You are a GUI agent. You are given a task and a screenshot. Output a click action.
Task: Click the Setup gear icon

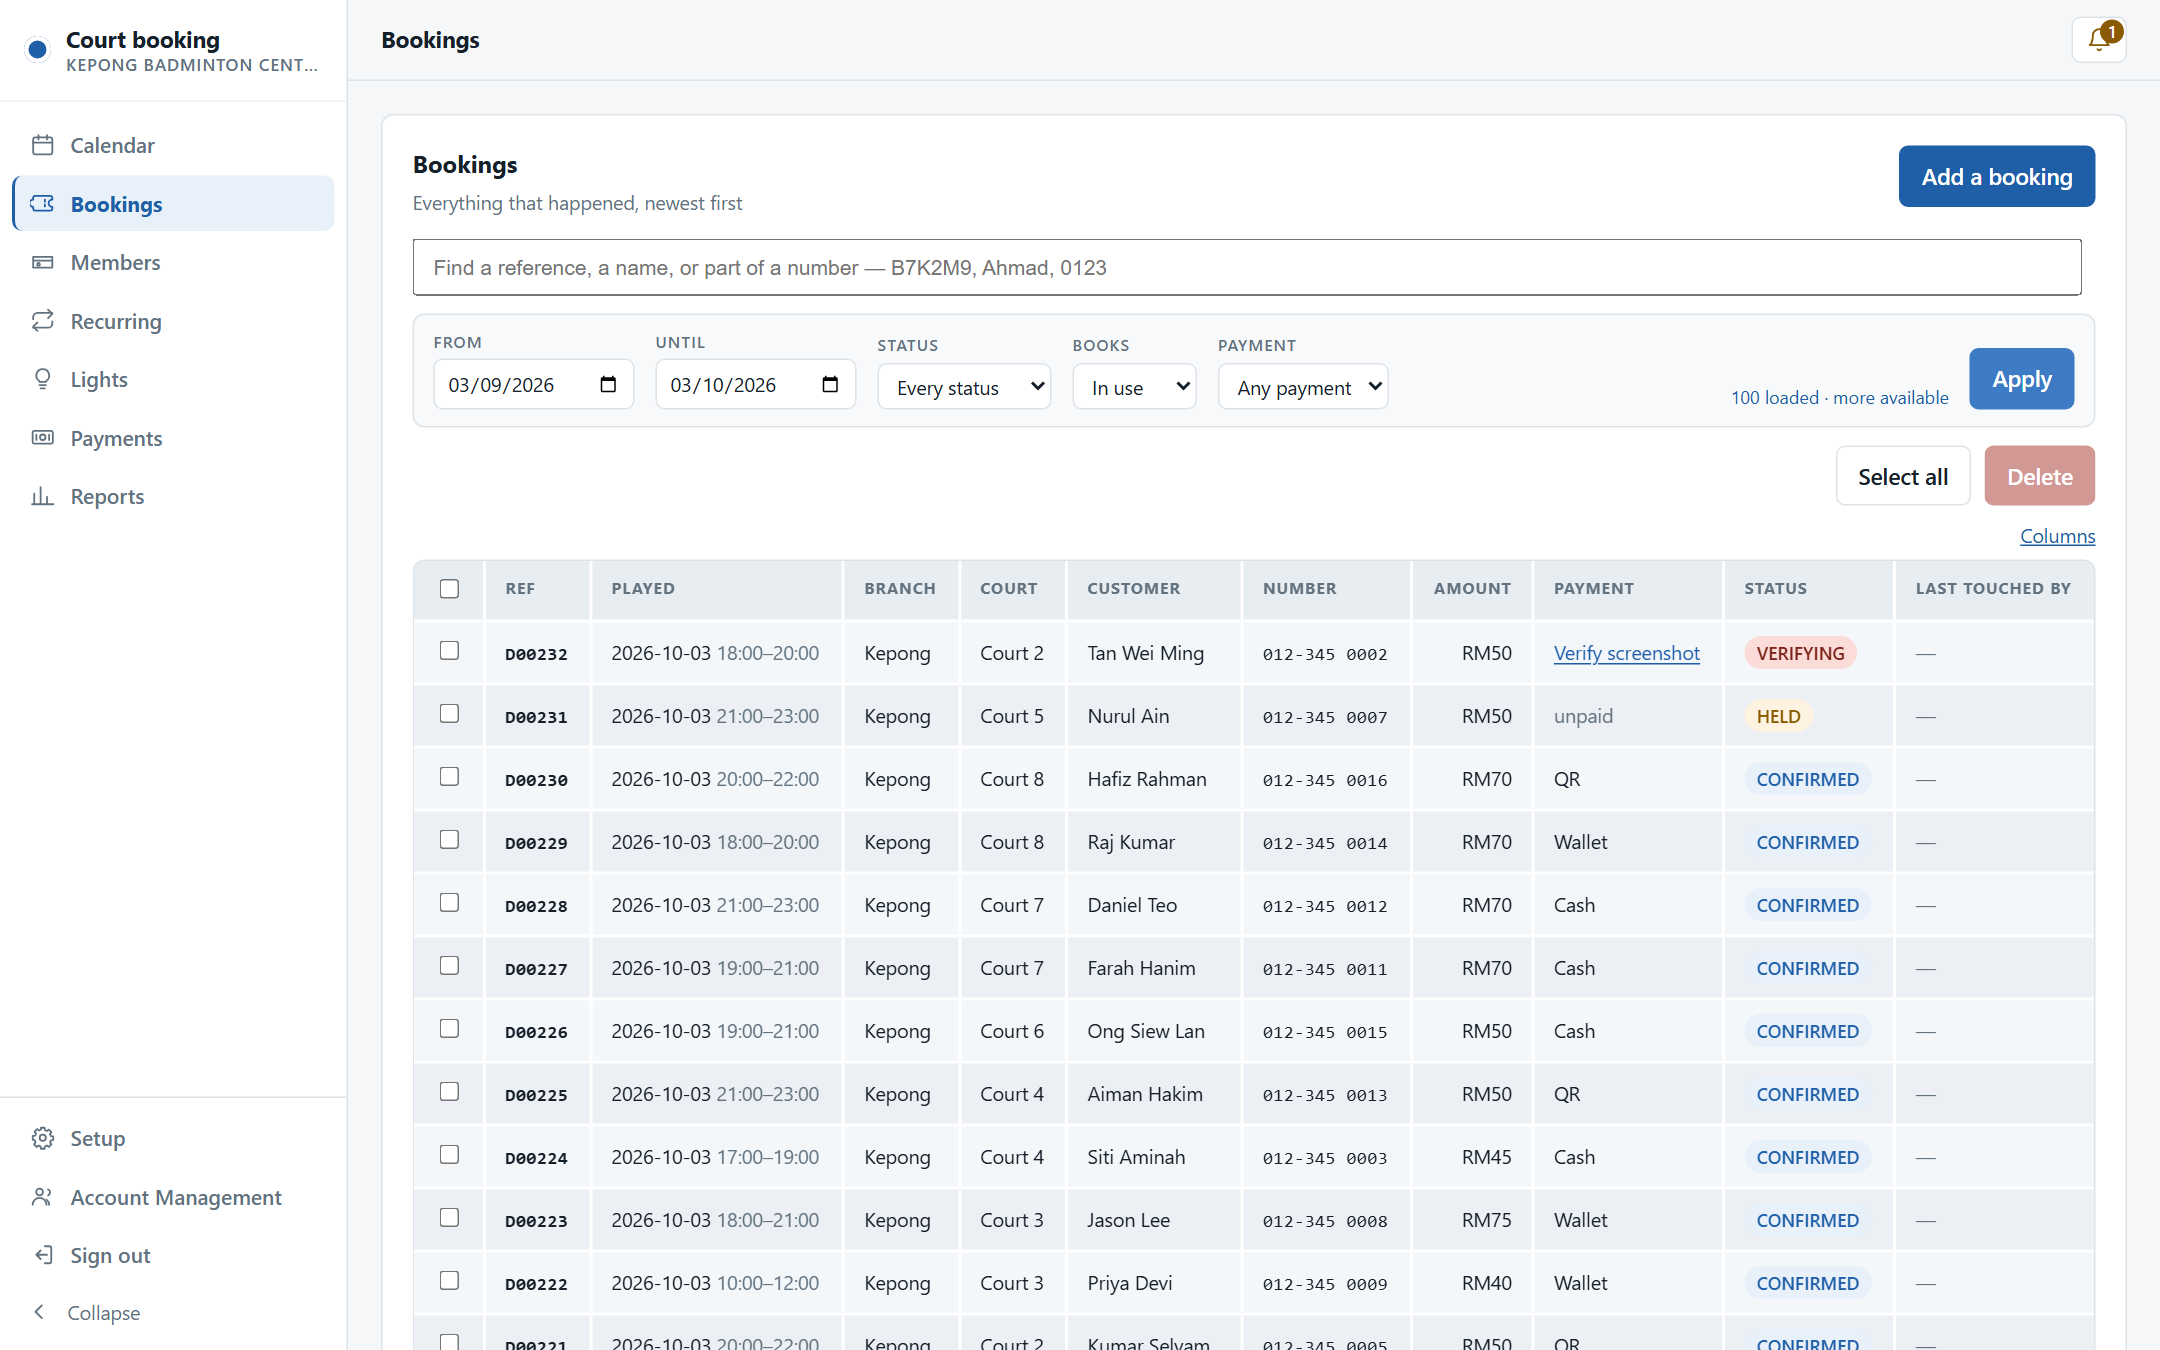click(x=42, y=1138)
